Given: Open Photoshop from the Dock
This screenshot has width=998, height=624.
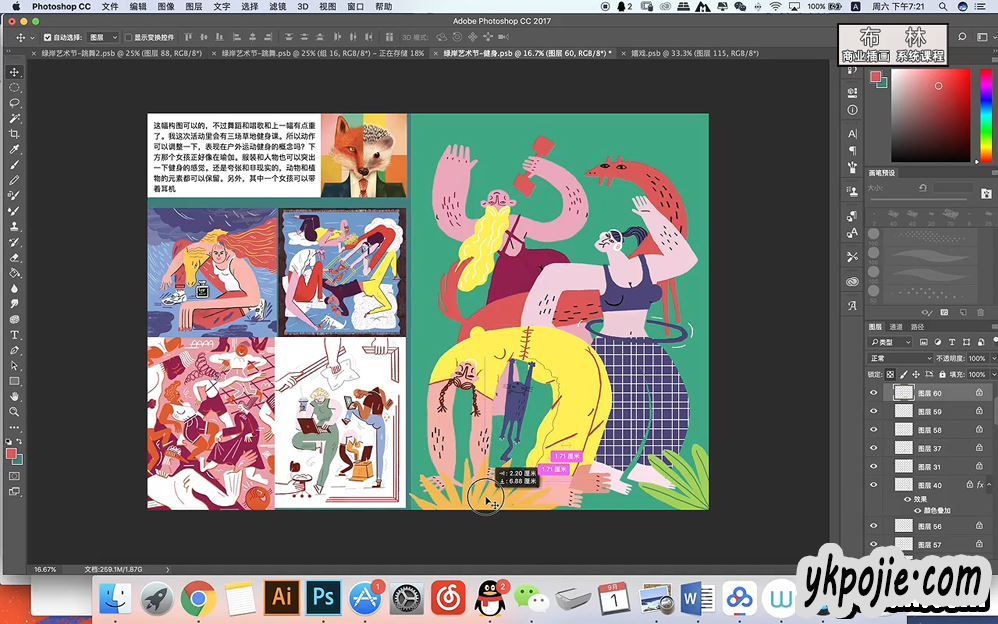Looking at the screenshot, I should 323,598.
